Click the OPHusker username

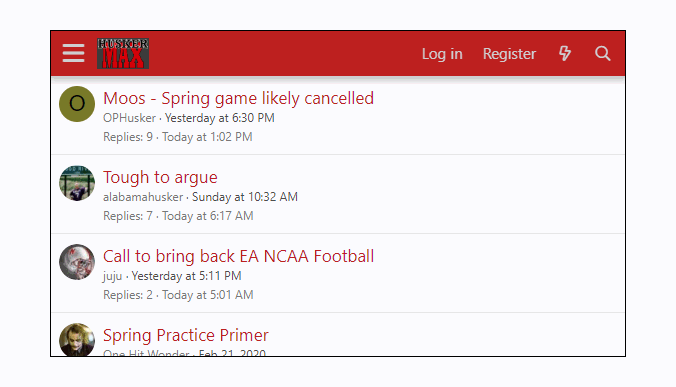(129, 118)
